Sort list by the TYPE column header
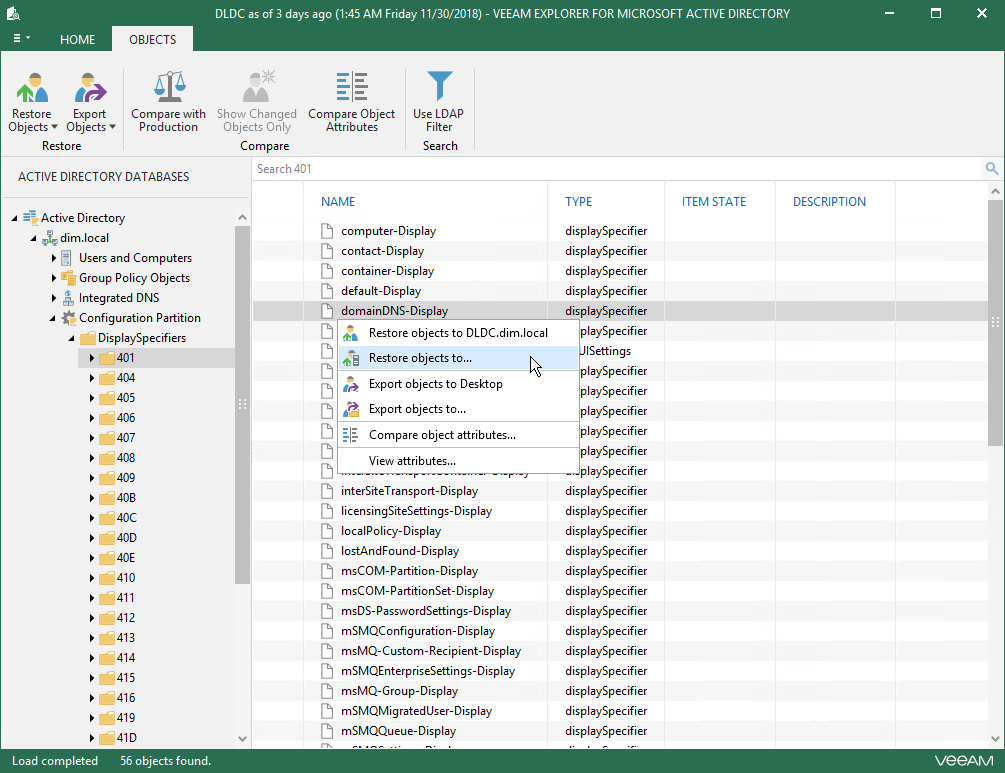Image resolution: width=1005 pixels, height=773 pixels. (x=578, y=202)
